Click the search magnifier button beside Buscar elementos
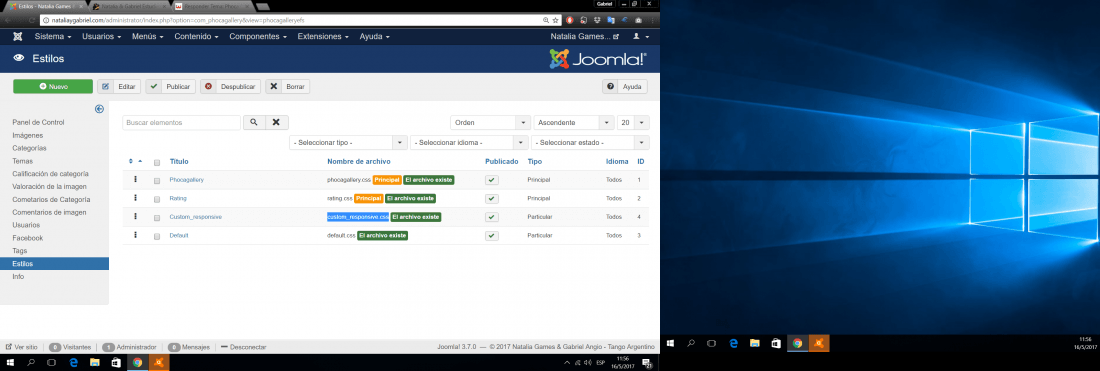Image resolution: width=1100 pixels, height=371 pixels. 253,122
